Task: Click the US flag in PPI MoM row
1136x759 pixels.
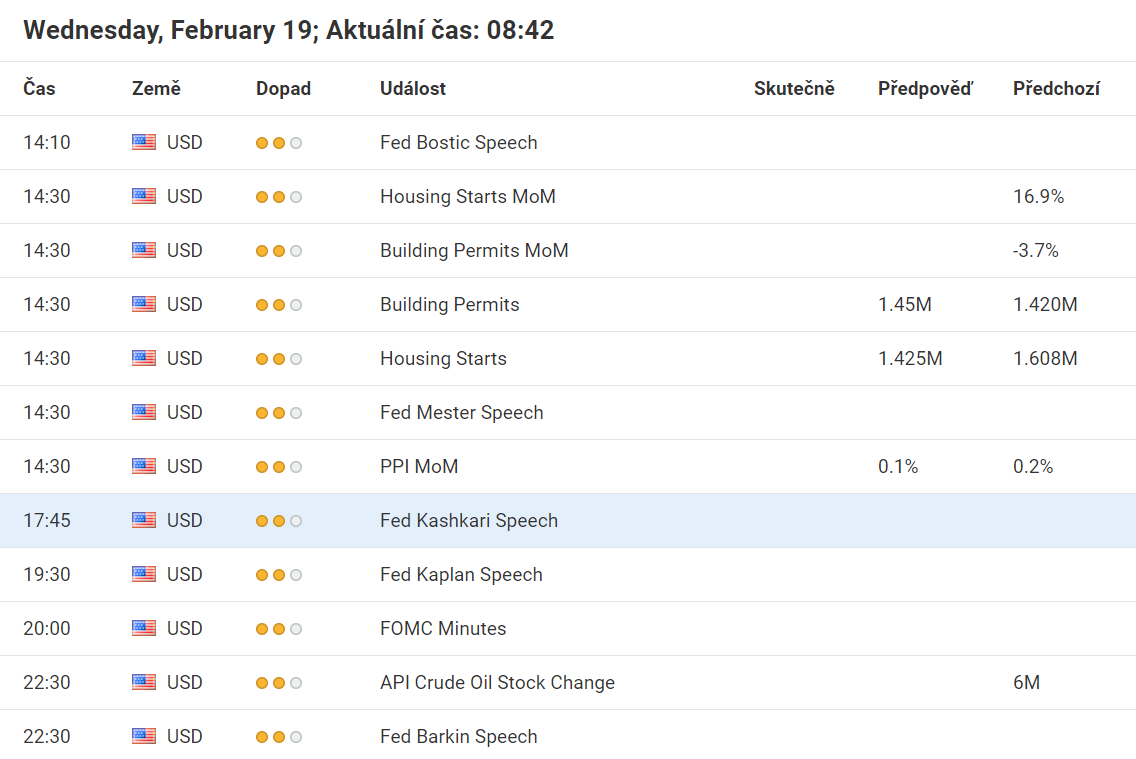Action: click(144, 466)
